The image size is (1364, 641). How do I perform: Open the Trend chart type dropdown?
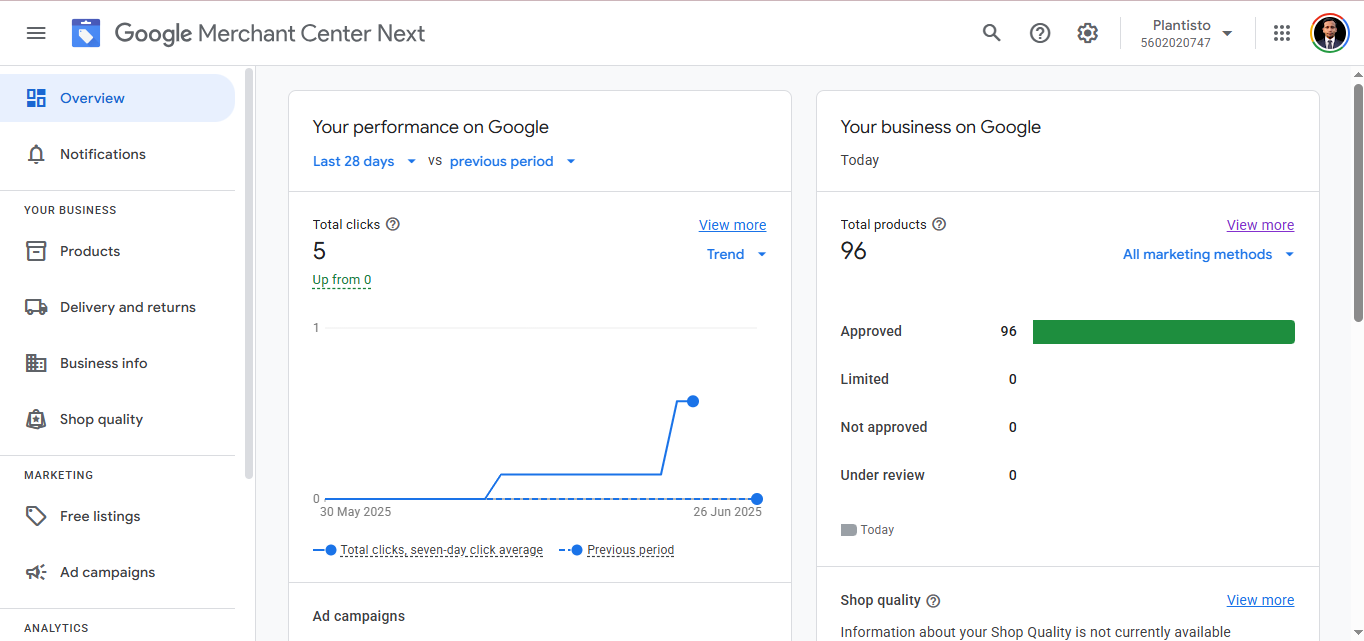(737, 254)
